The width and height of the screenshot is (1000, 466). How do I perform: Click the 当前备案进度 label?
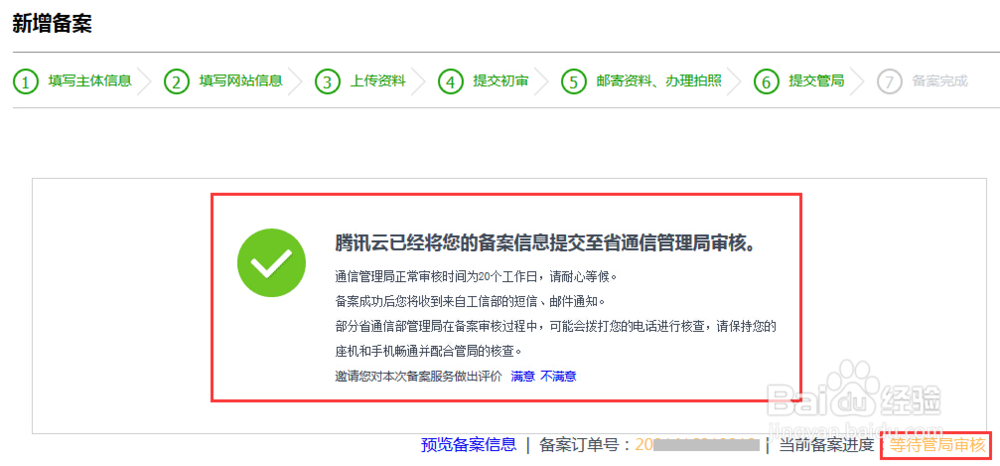click(826, 445)
